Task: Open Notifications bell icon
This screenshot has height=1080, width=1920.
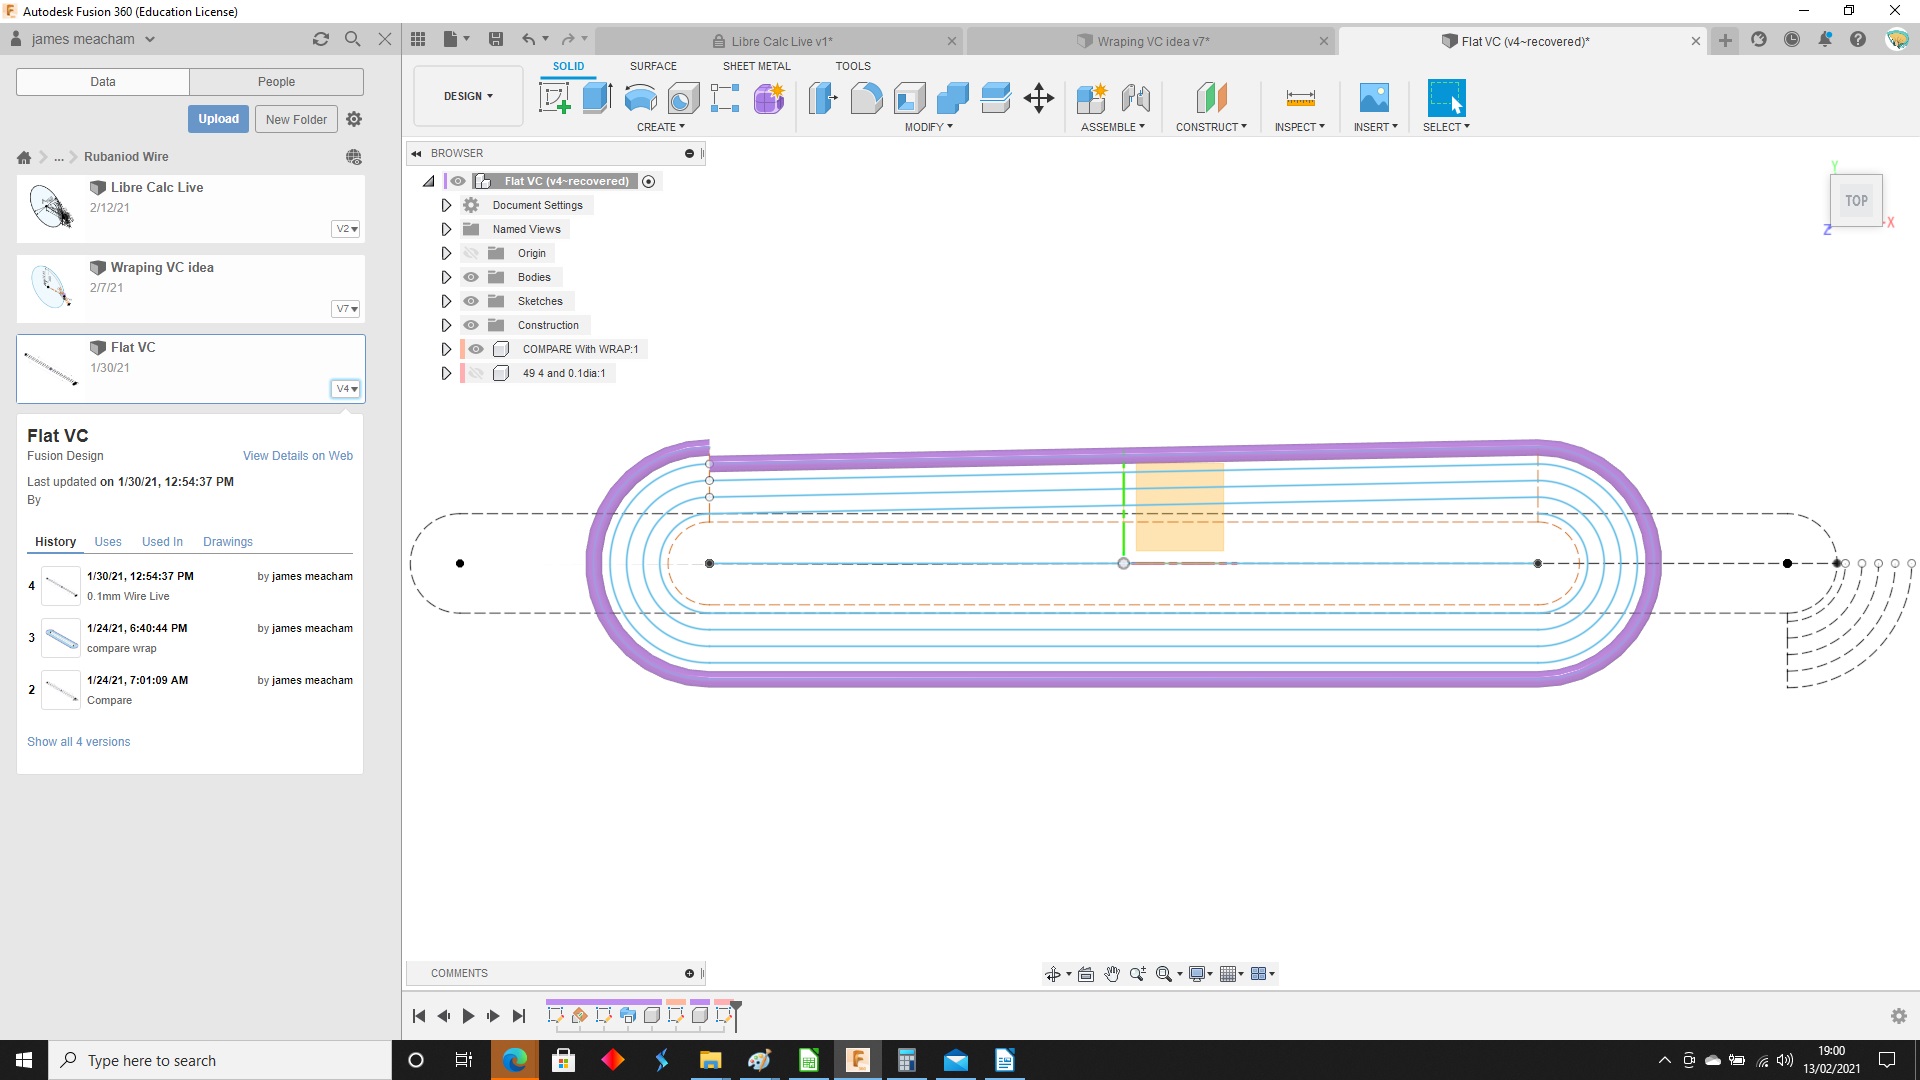Action: 1825,40
